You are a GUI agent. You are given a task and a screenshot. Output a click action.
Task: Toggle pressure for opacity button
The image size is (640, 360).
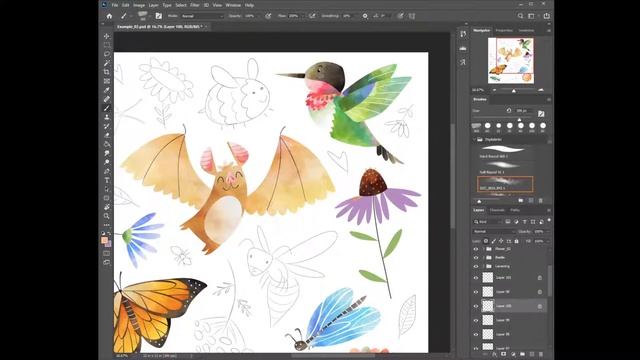[268, 16]
